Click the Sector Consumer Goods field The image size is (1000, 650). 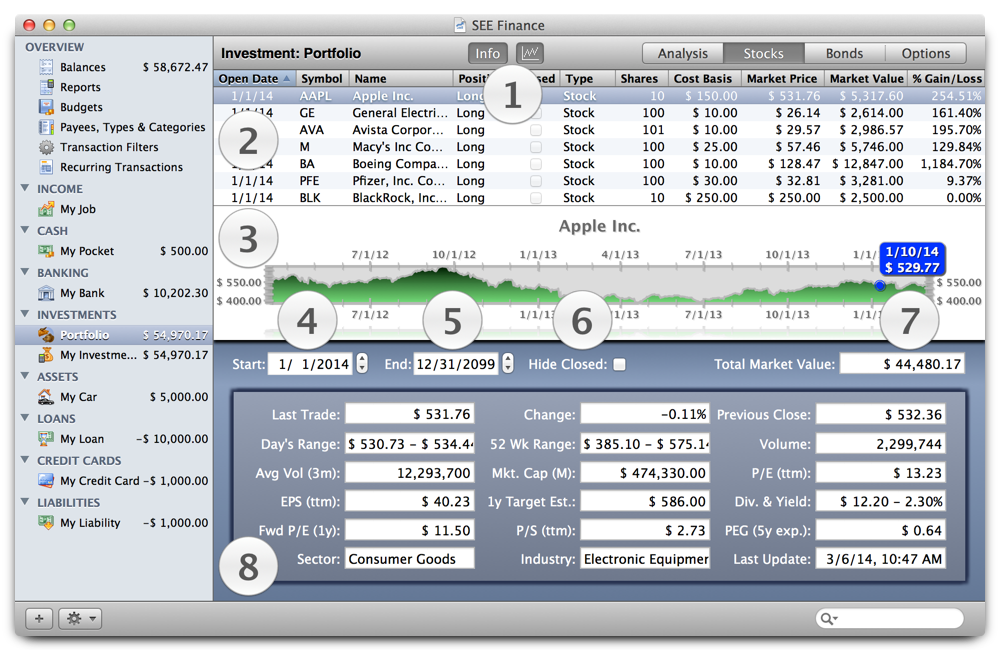pos(409,559)
